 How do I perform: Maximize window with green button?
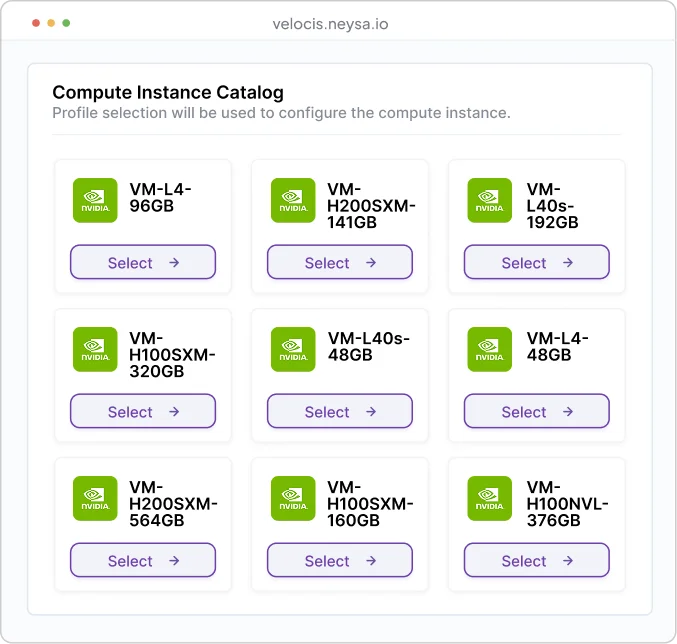point(66,23)
